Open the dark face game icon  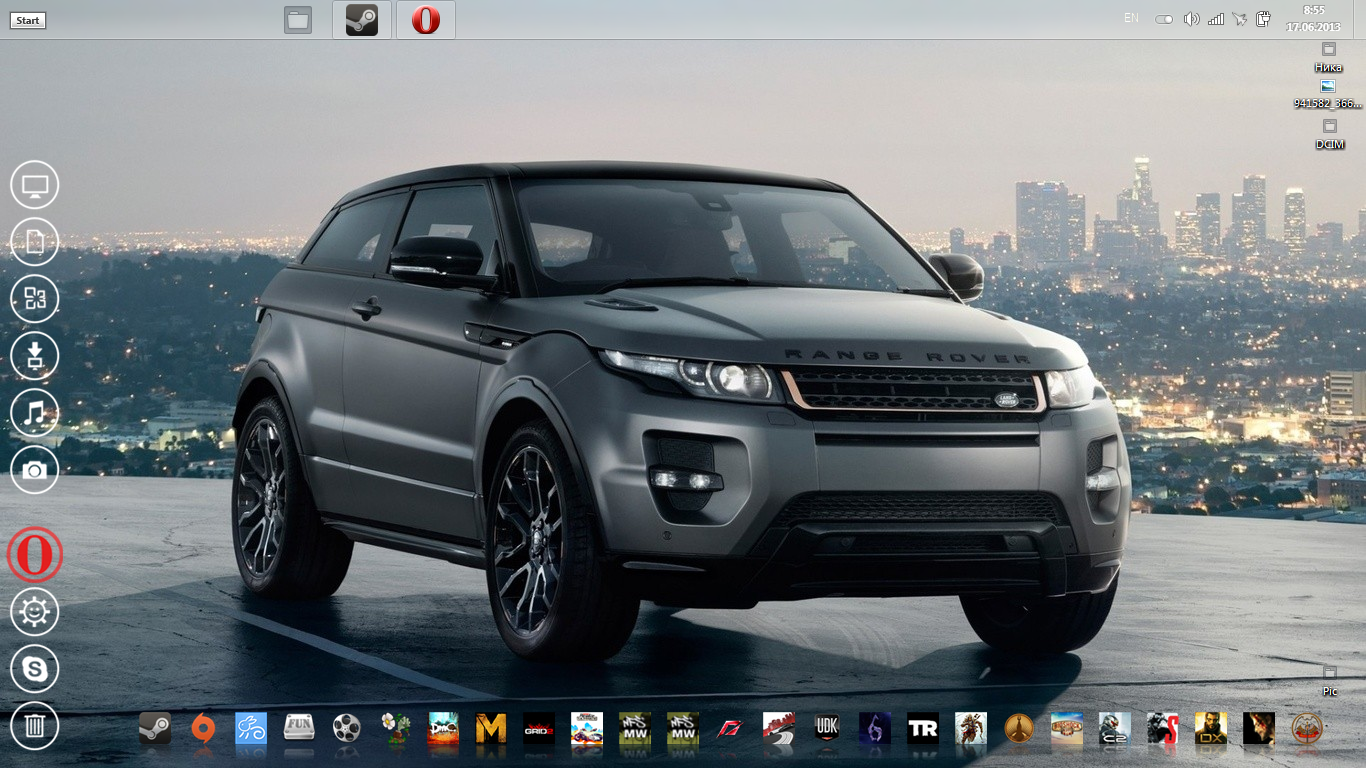tap(1259, 728)
